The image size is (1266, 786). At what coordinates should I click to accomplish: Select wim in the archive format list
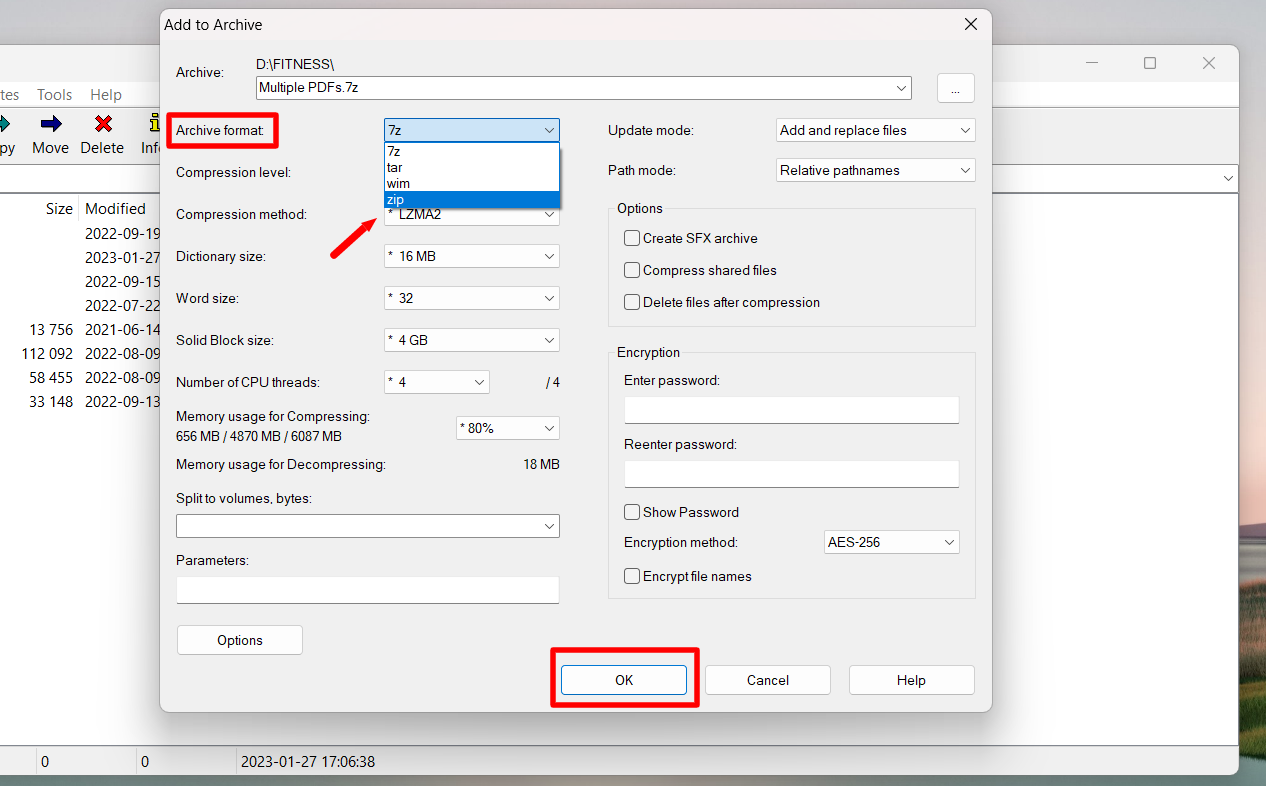(x=472, y=184)
